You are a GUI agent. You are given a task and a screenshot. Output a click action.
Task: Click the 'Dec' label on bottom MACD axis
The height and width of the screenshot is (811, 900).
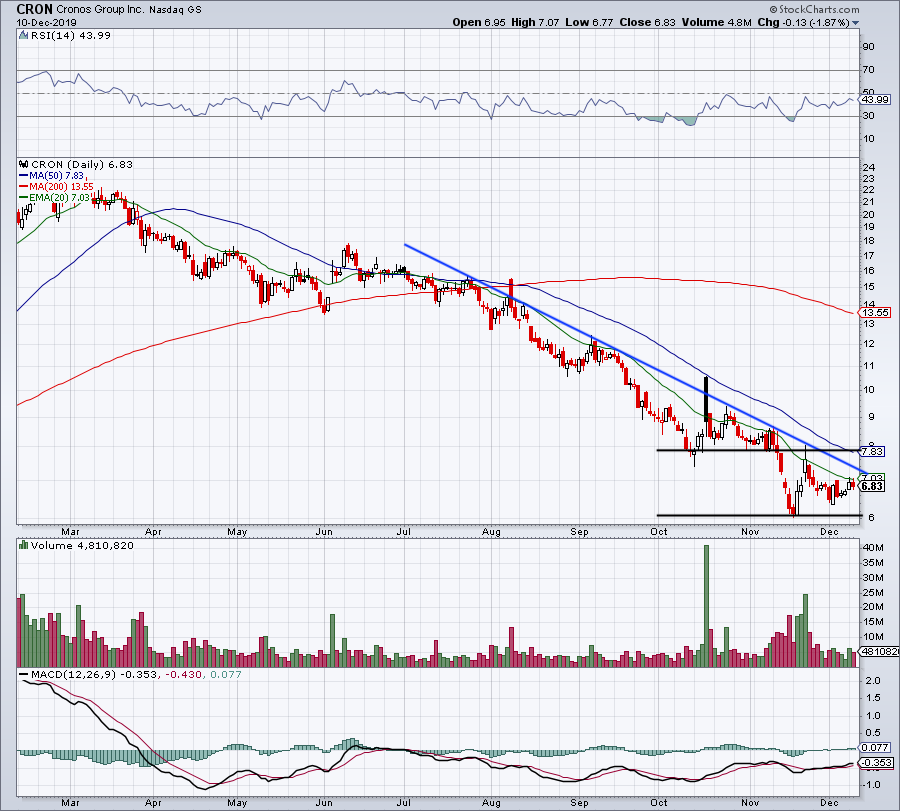pyautogui.click(x=829, y=802)
